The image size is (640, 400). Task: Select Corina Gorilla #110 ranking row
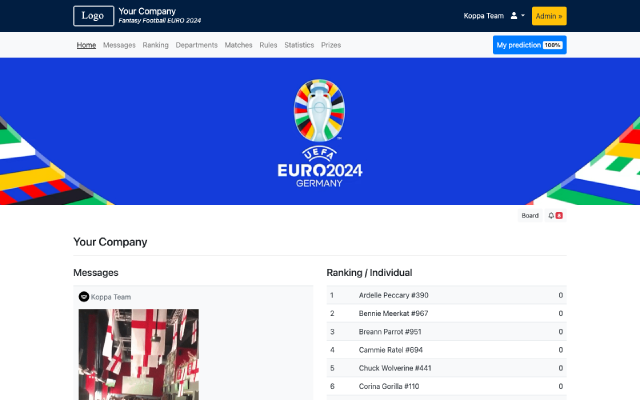(x=447, y=386)
